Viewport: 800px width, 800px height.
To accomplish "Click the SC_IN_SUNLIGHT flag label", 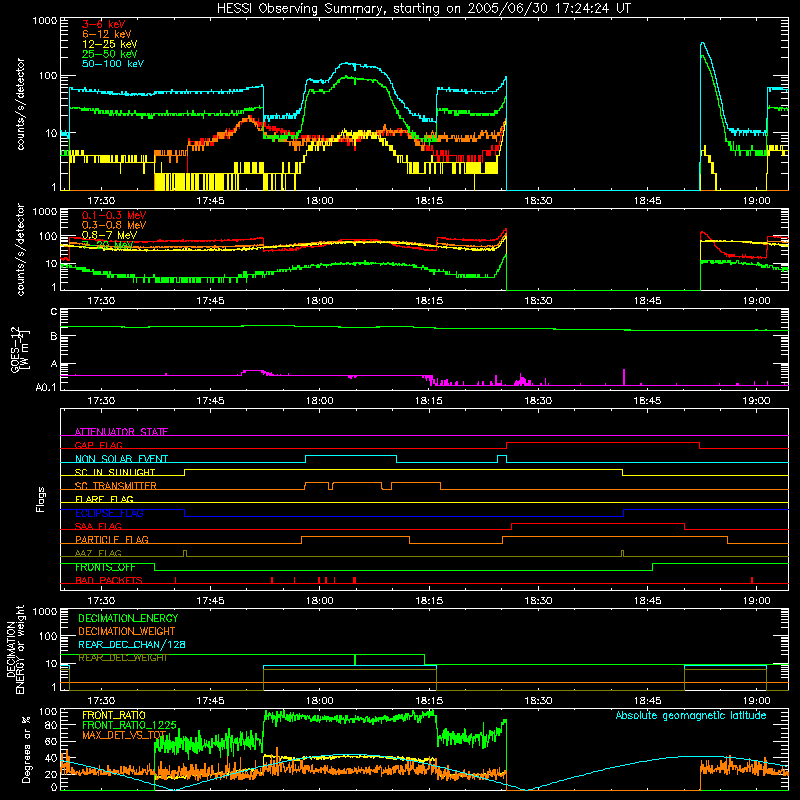I will pos(115,472).
